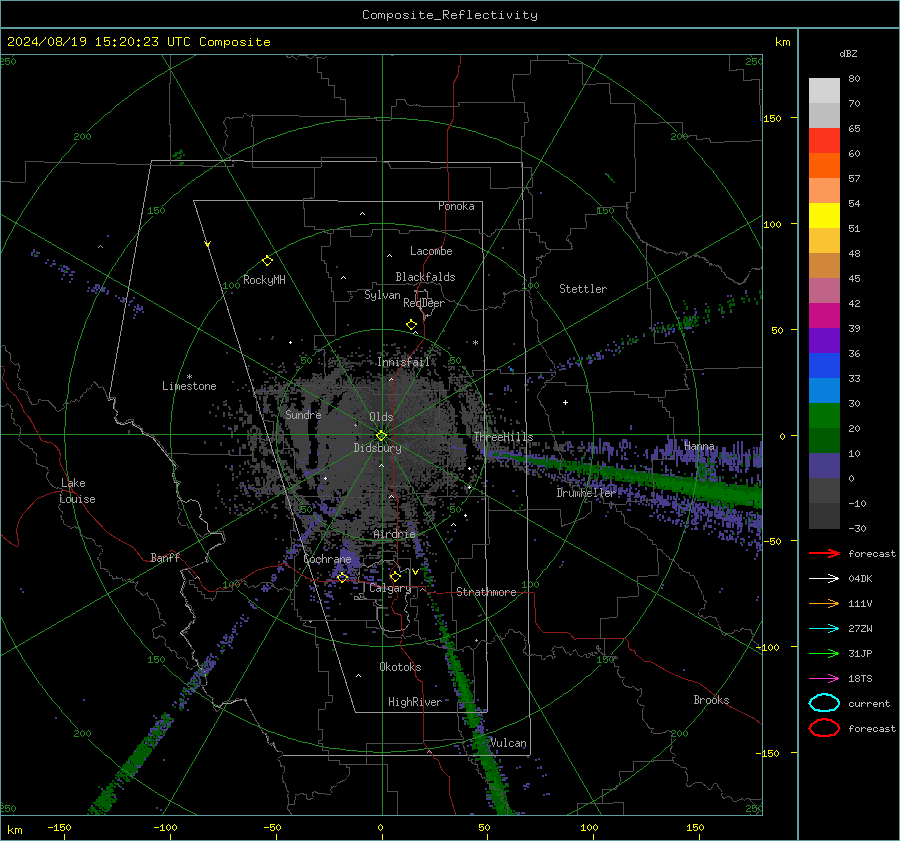Pick the royal blue dBZ legend swatch
Screen dimensions: 900x841
click(x=824, y=366)
